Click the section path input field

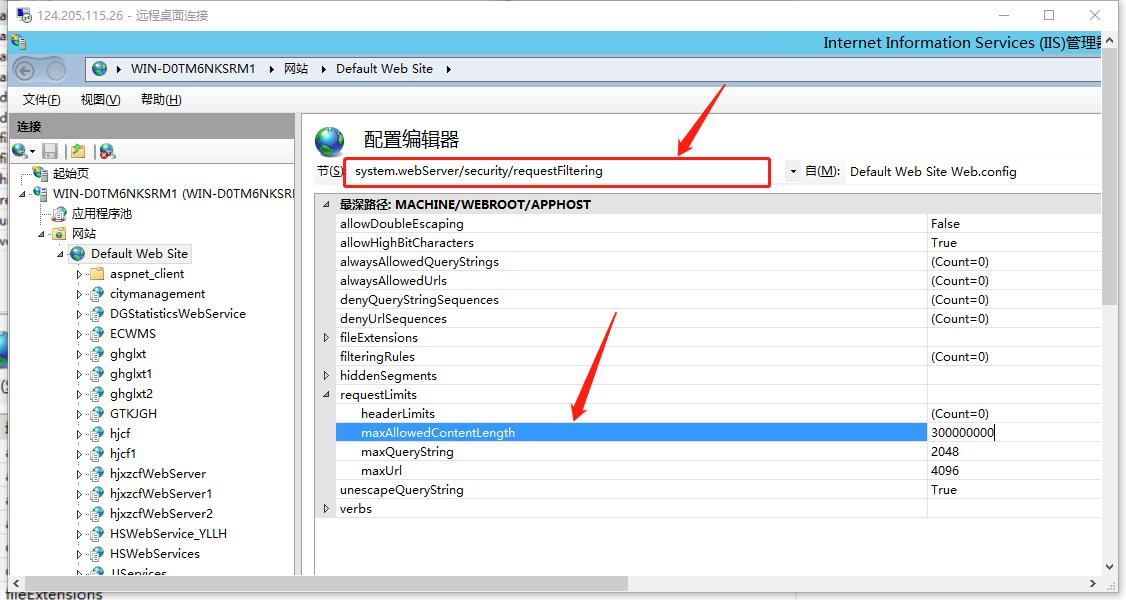click(x=557, y=172)
